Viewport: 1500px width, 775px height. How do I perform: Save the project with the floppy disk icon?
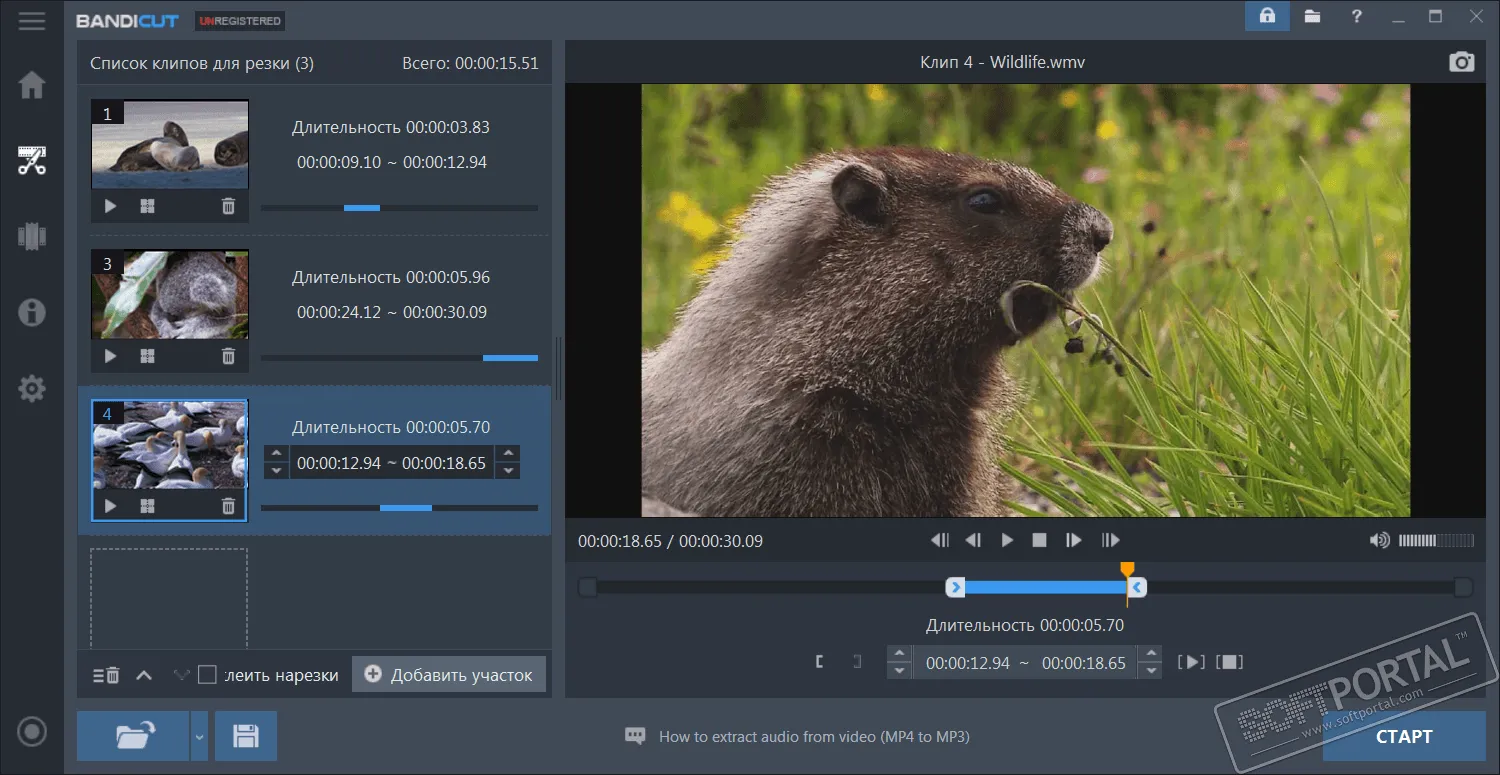pos(245,737)
